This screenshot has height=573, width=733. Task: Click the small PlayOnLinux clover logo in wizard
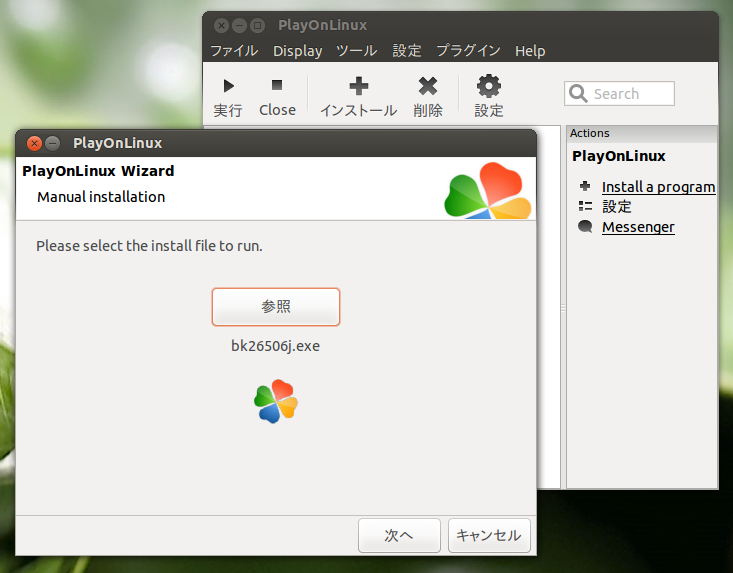click(x=276, y=401)
